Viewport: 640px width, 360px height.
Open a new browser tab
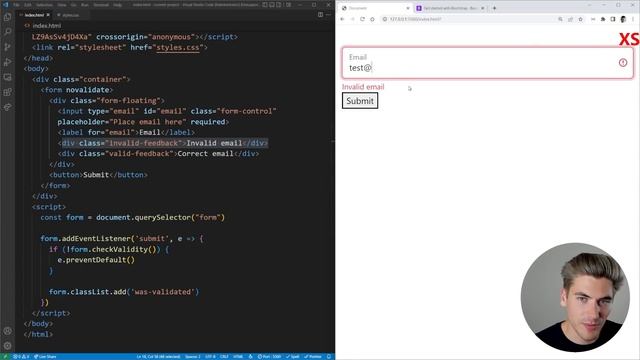coord(494,8)
